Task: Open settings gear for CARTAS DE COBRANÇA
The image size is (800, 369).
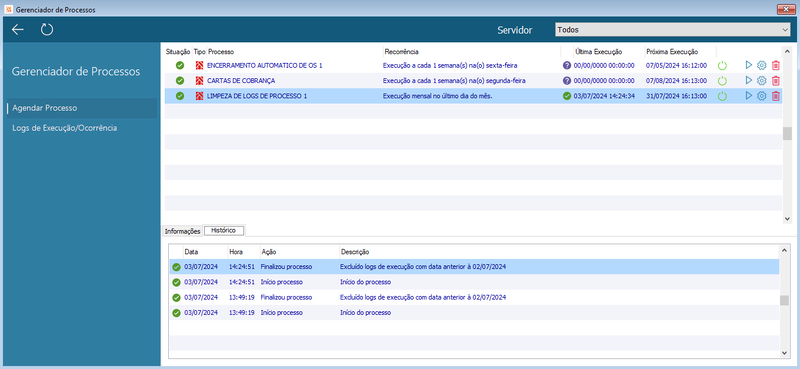Action: click(x=762, y=81)
